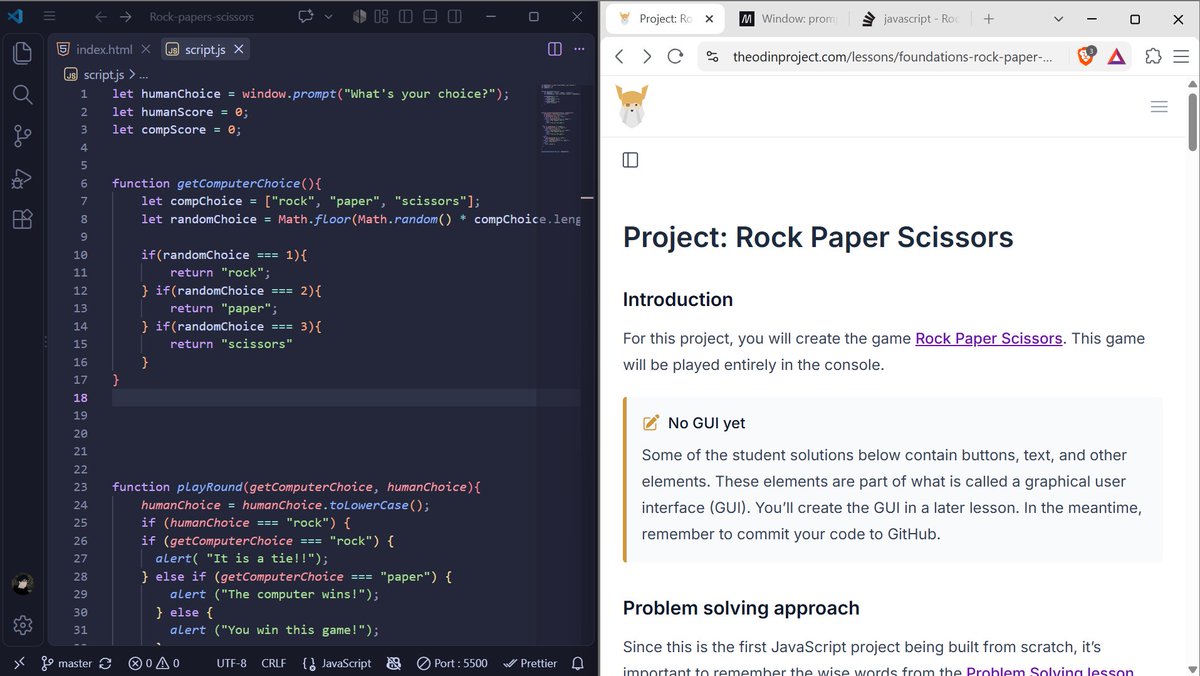Viewport: 1200px width, 676px height.
Task: Click the VS Code code minimap
Action: click(558, 118)
